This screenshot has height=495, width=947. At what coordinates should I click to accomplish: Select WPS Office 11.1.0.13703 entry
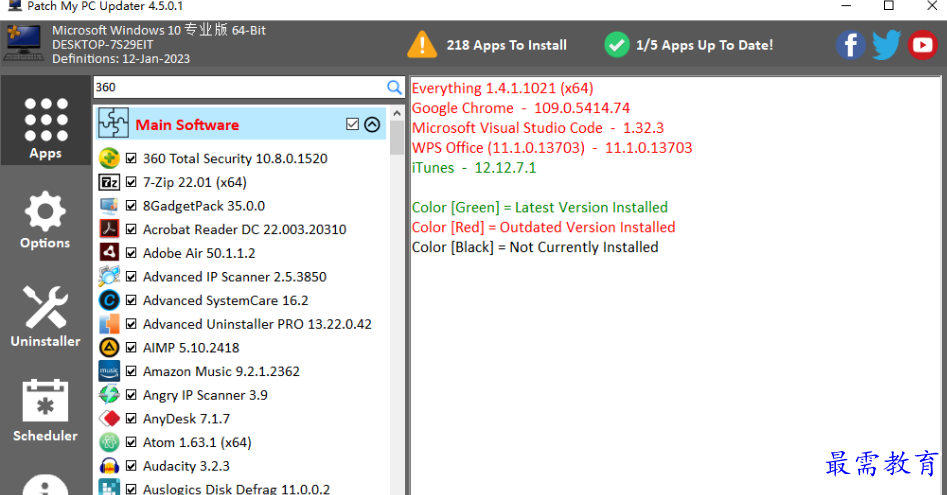click(x=552, y=148)
